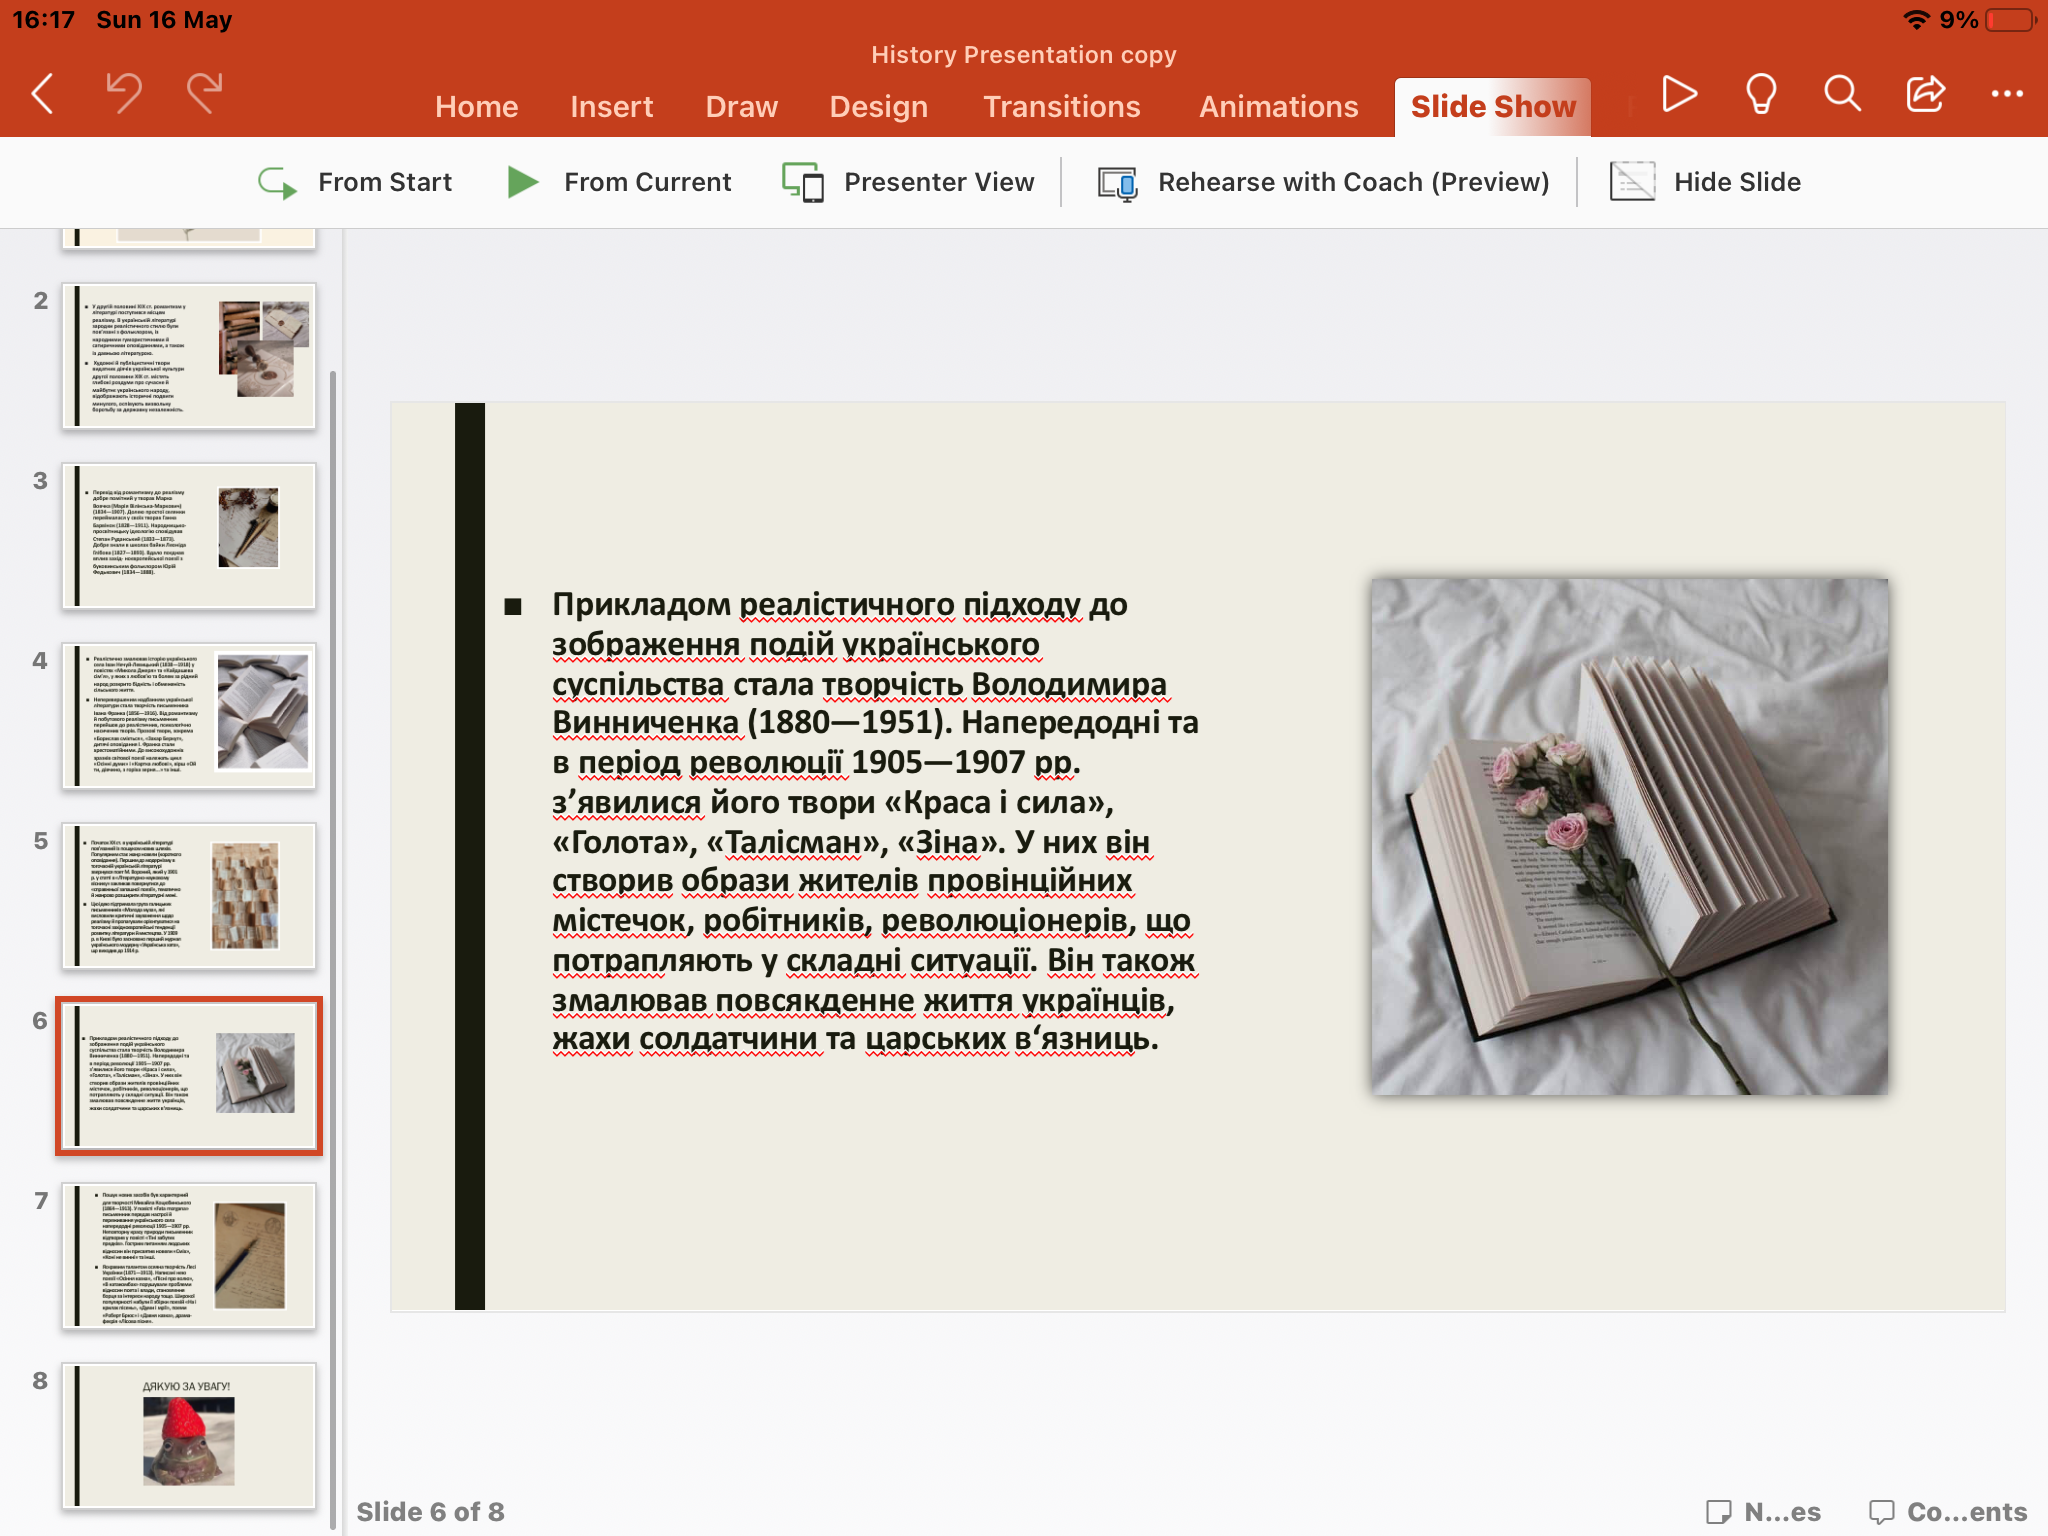The image size is (2048, 1536).
Task: Launch Rehearse with Coach (Preview)
Action: pos(1324,182)
